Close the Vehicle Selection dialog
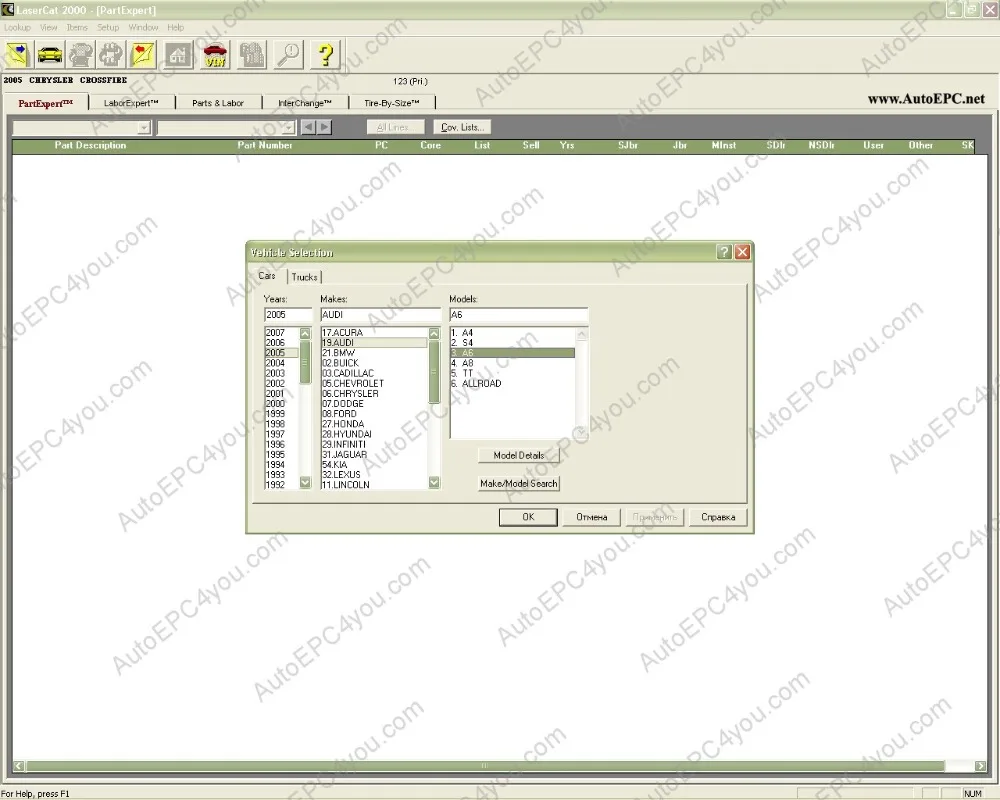 [x=742, y=252]
